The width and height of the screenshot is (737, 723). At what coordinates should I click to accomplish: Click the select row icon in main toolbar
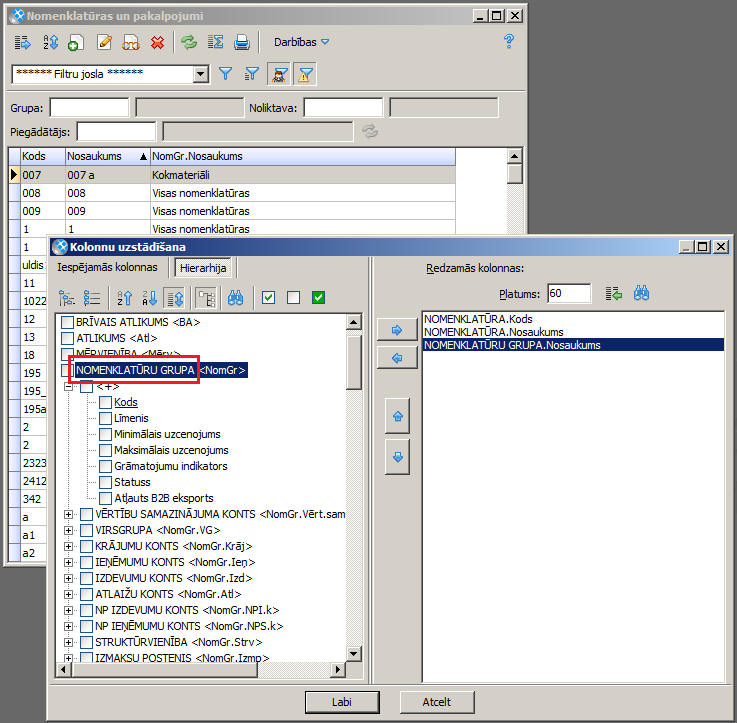tap(22, 42)
